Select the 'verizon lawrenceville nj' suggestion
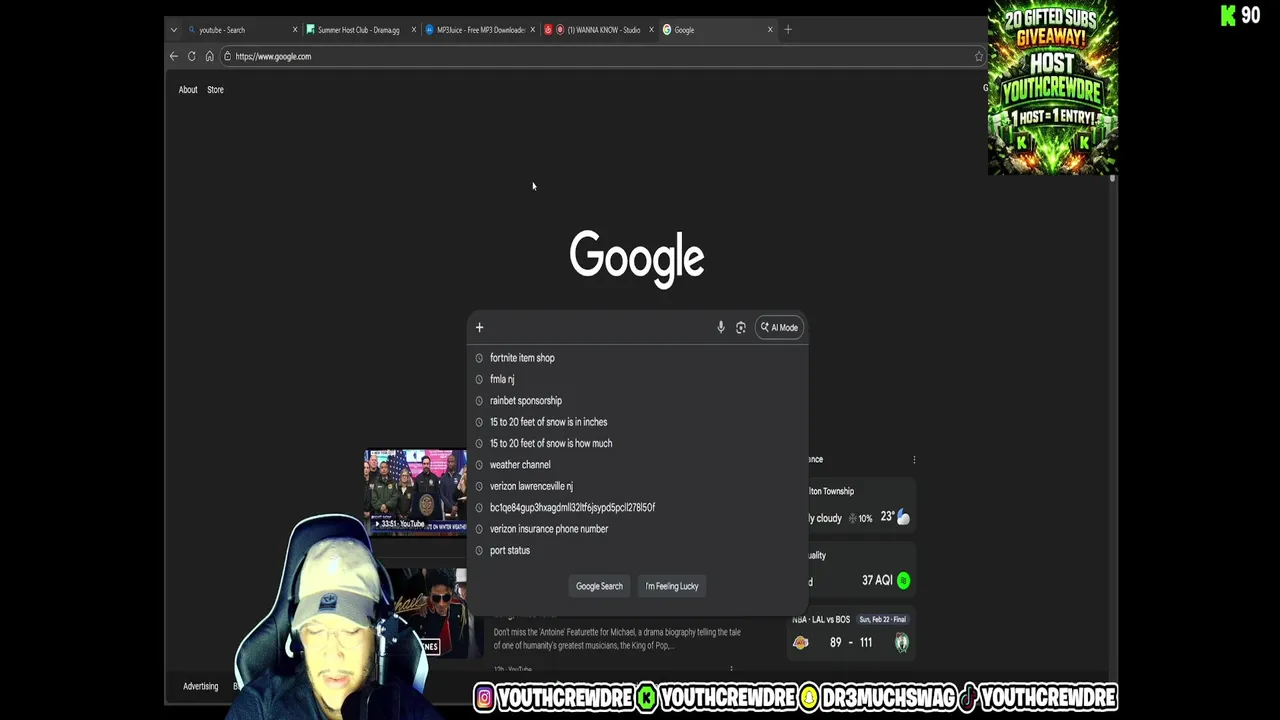 click(x=637, y=486)
